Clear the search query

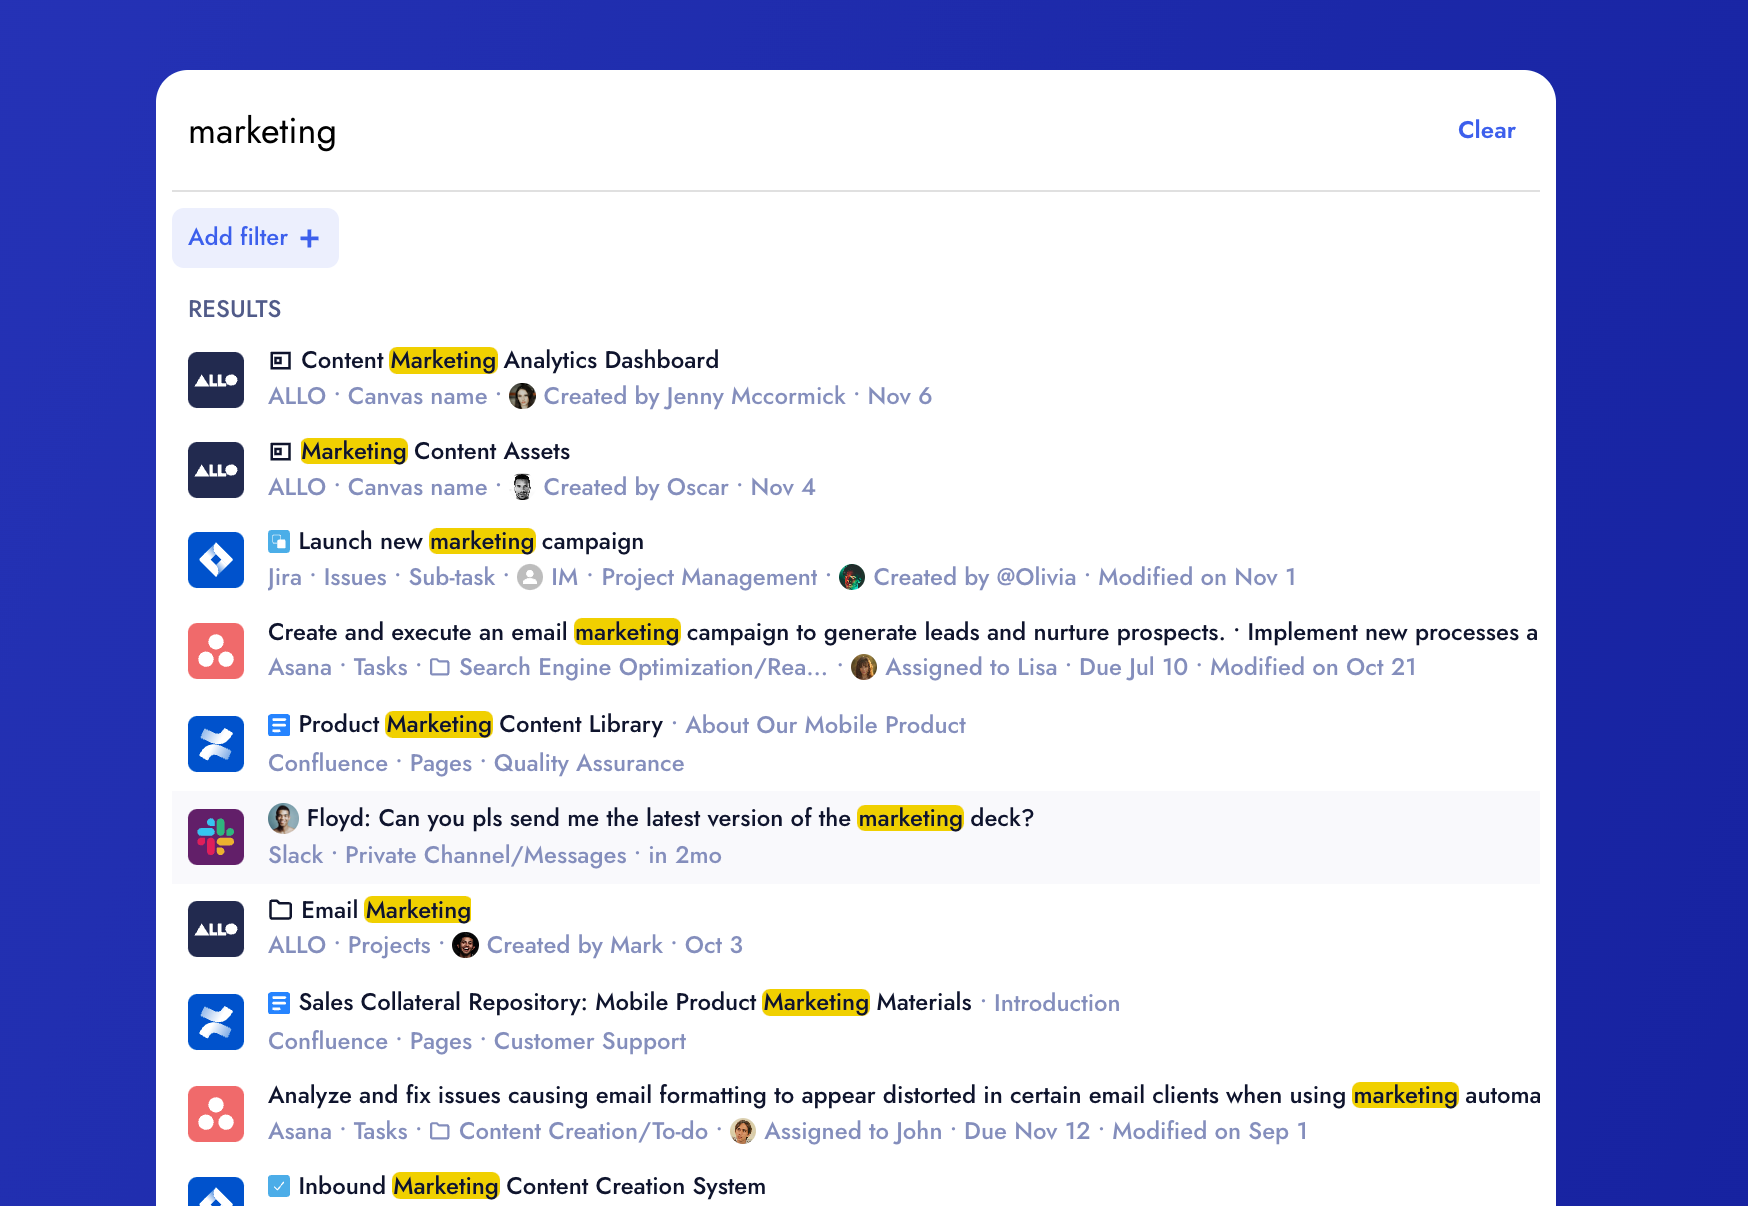tap(1486, 130)
